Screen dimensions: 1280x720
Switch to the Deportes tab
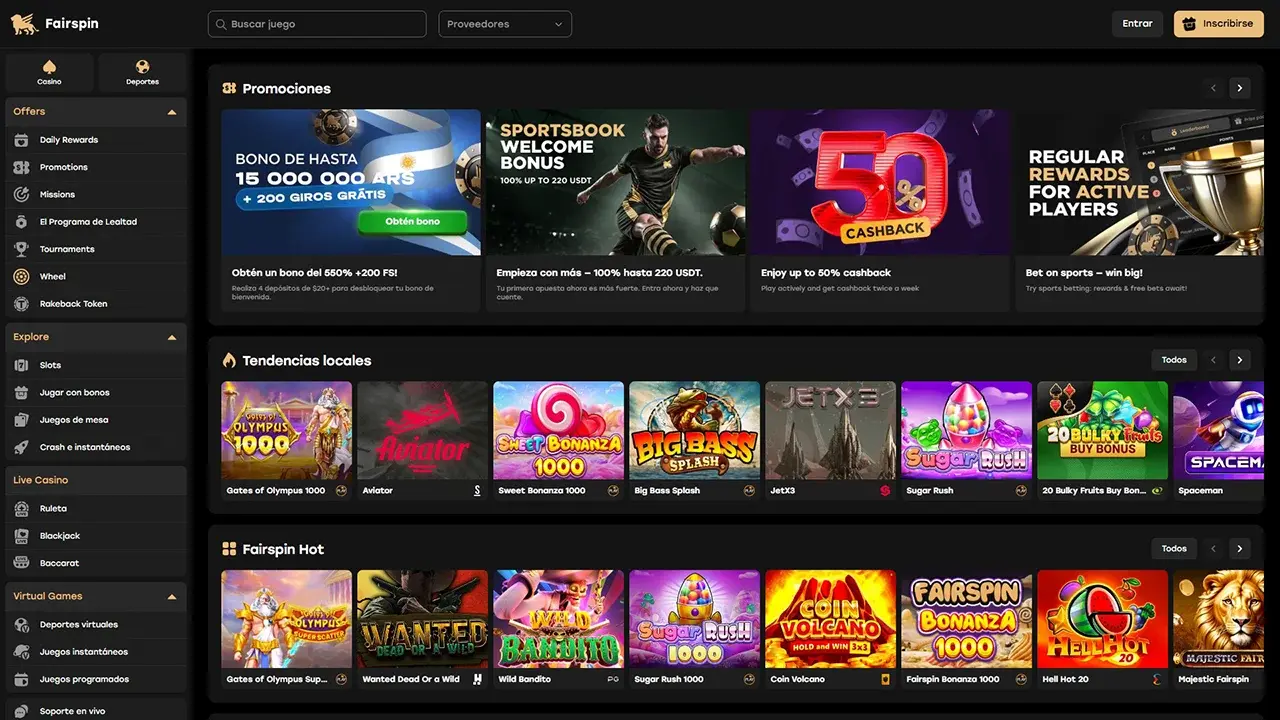coord(142,72)
